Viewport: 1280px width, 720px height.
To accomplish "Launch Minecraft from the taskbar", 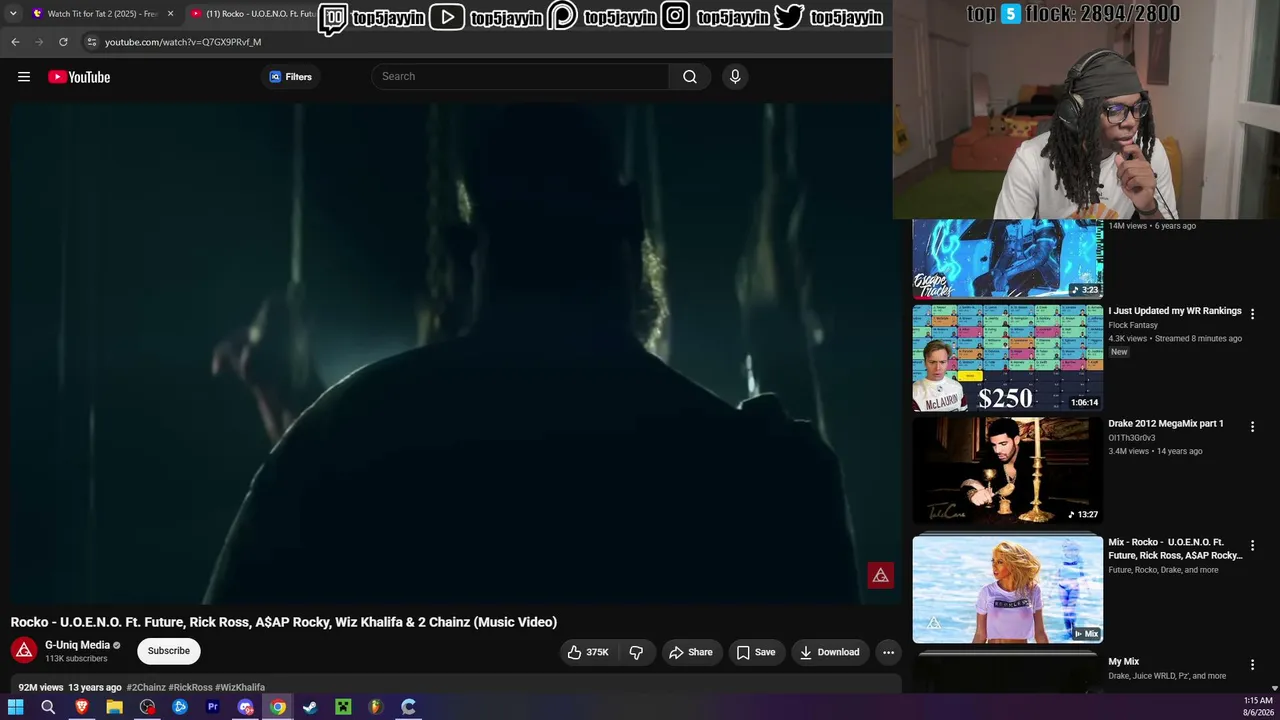I will pos(343,707).
